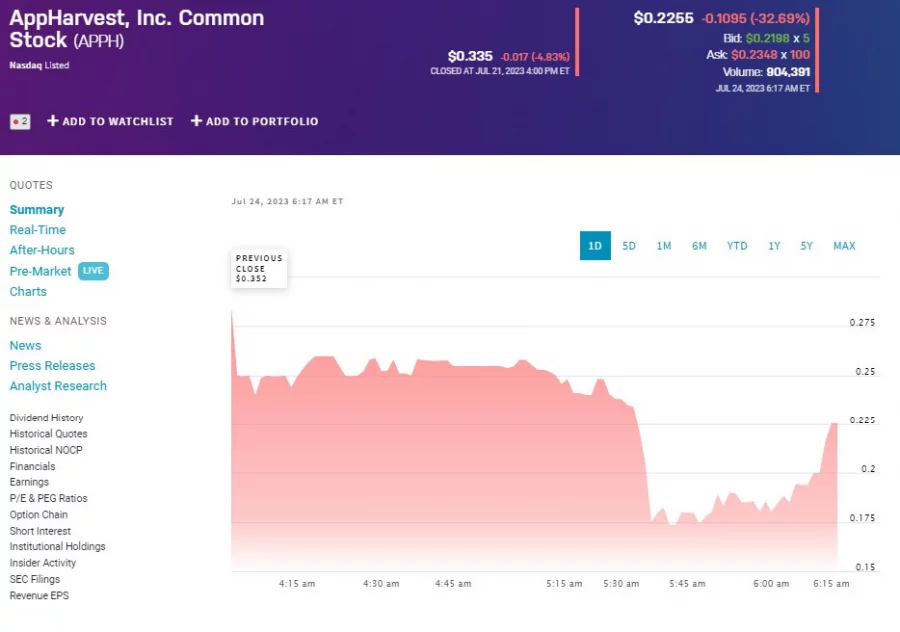This screenshot has width=900, height=632.
Task: Open the Charts page
Action: [28, 291]
